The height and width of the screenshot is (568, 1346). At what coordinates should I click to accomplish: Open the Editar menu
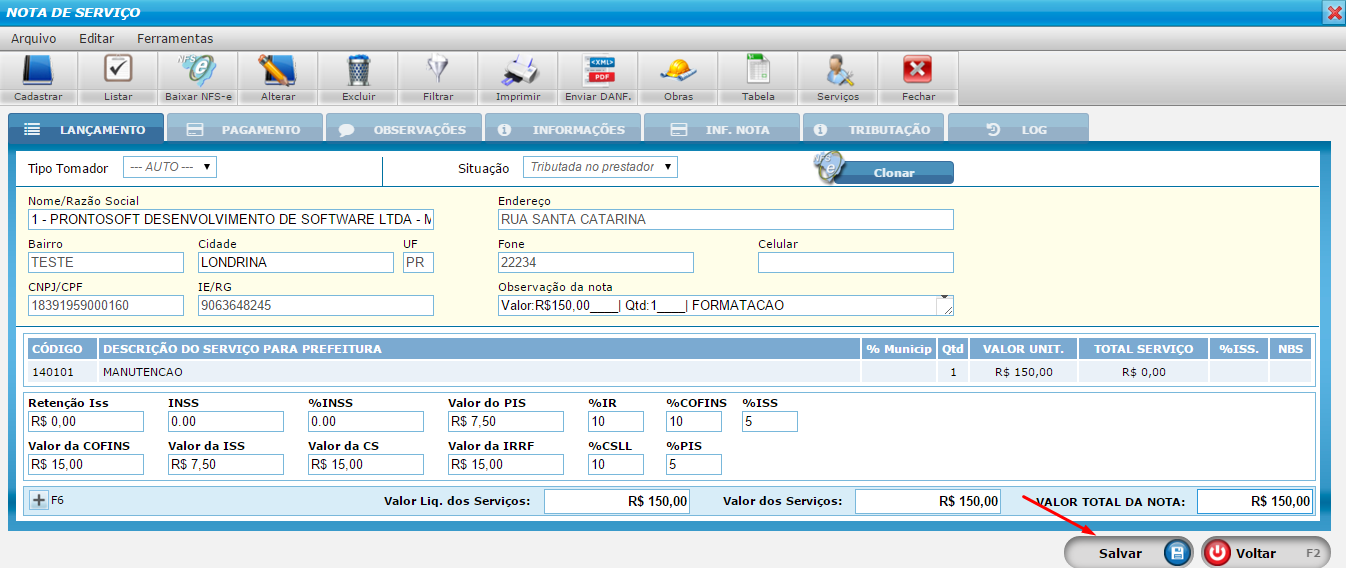tap(96, 38)
